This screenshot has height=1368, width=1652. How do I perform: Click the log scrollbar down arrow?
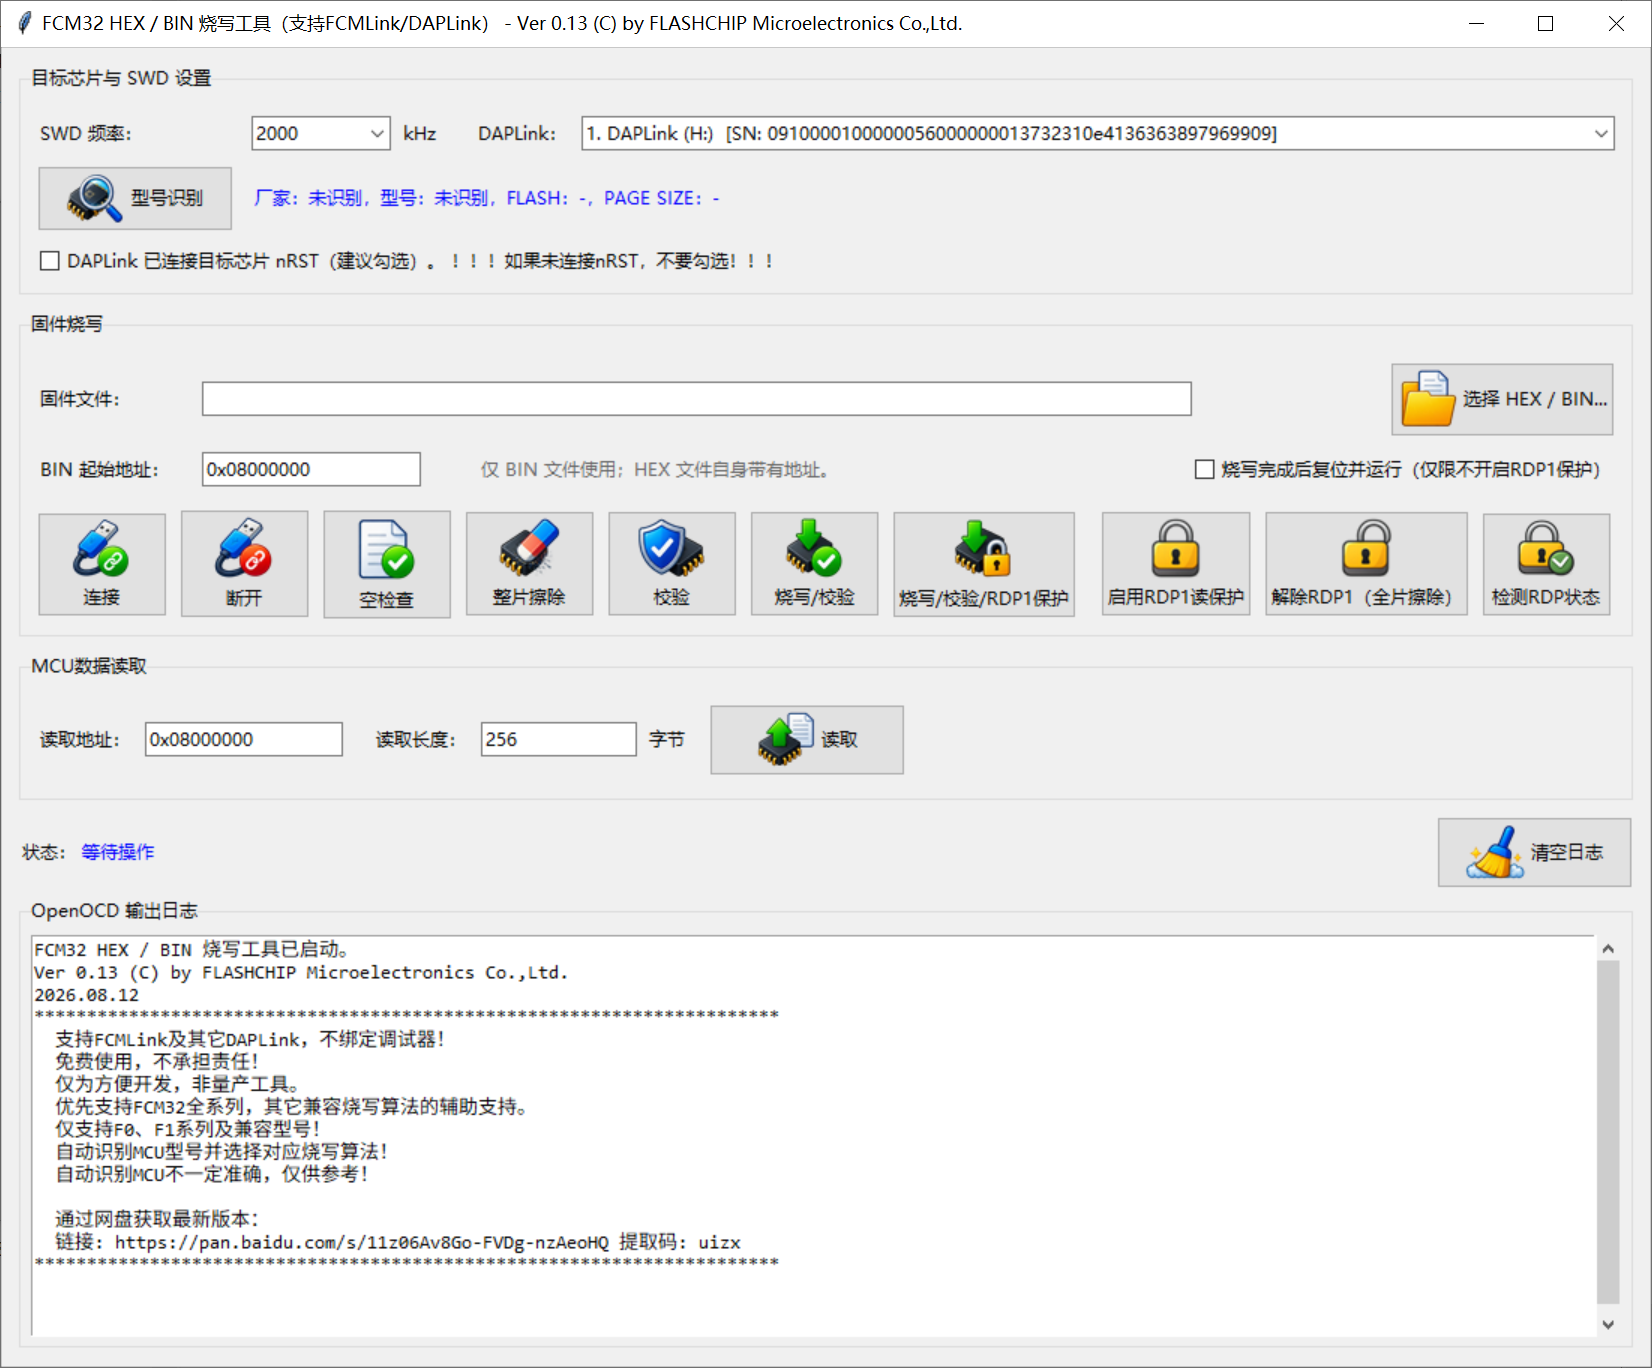(x=1608, y=1324)
